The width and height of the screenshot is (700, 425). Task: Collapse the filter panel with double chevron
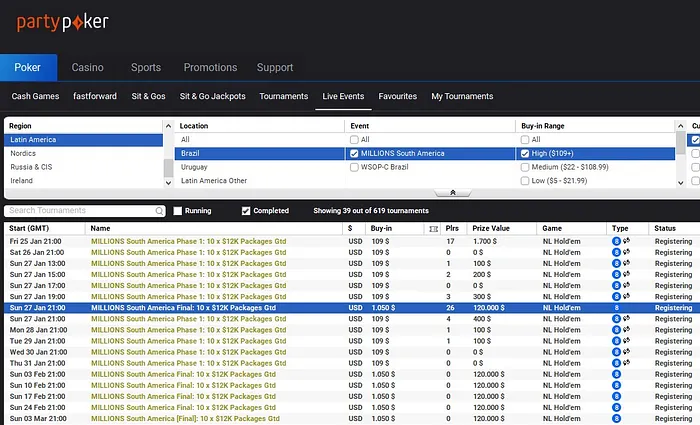pyautogui.click(x=452, y=192)
